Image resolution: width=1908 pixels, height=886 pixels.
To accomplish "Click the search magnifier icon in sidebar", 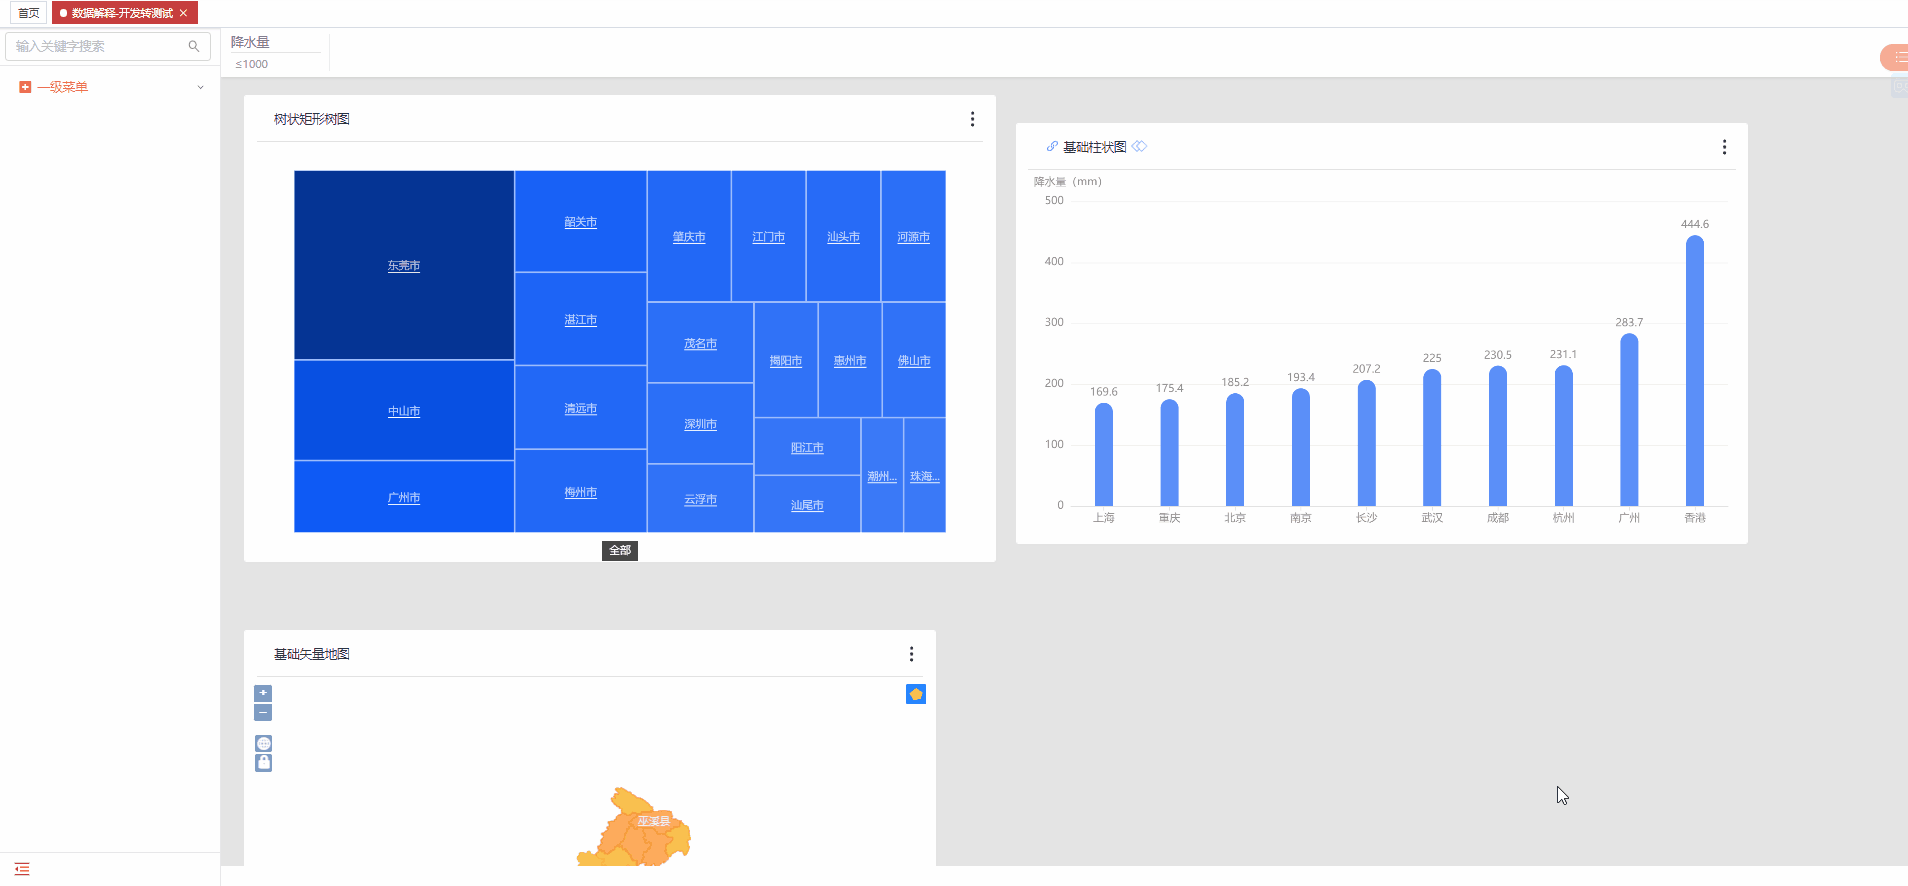I will click(x=194, y=46).
